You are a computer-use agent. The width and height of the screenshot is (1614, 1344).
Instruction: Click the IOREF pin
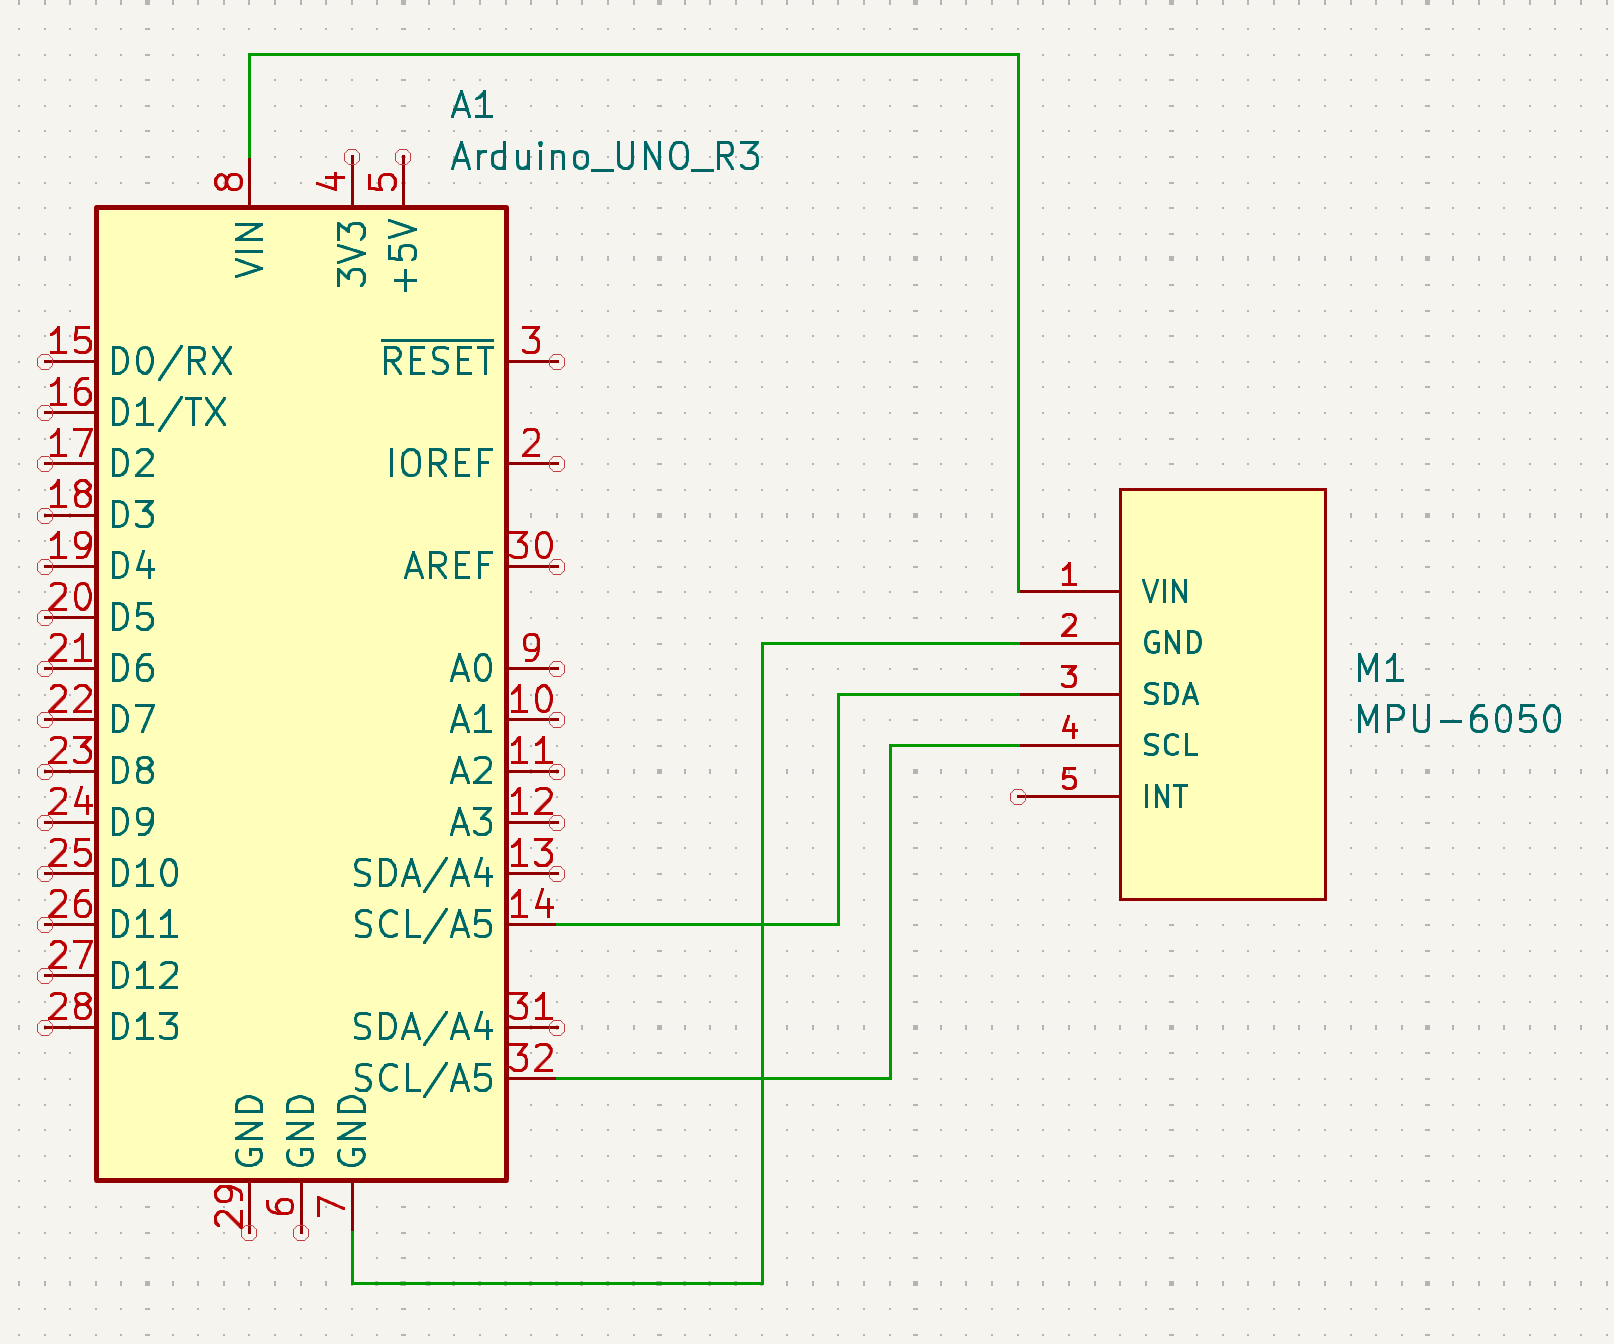tap(440, 462)
